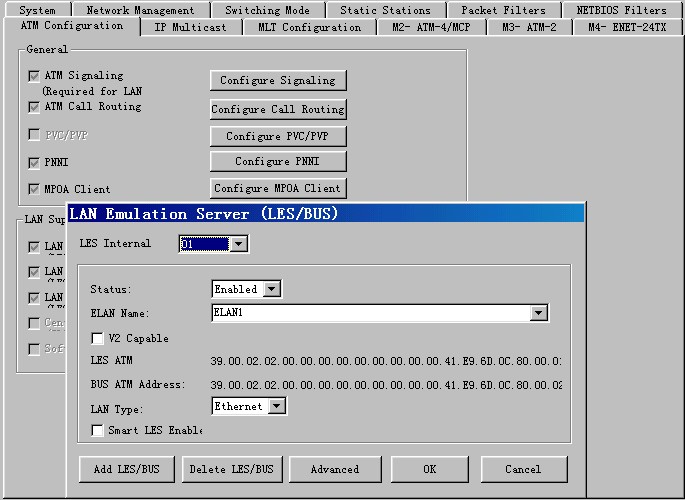Screen dimensions: 685x500
Task: Open the MLT Configuration tab
Action: point(309,27)
